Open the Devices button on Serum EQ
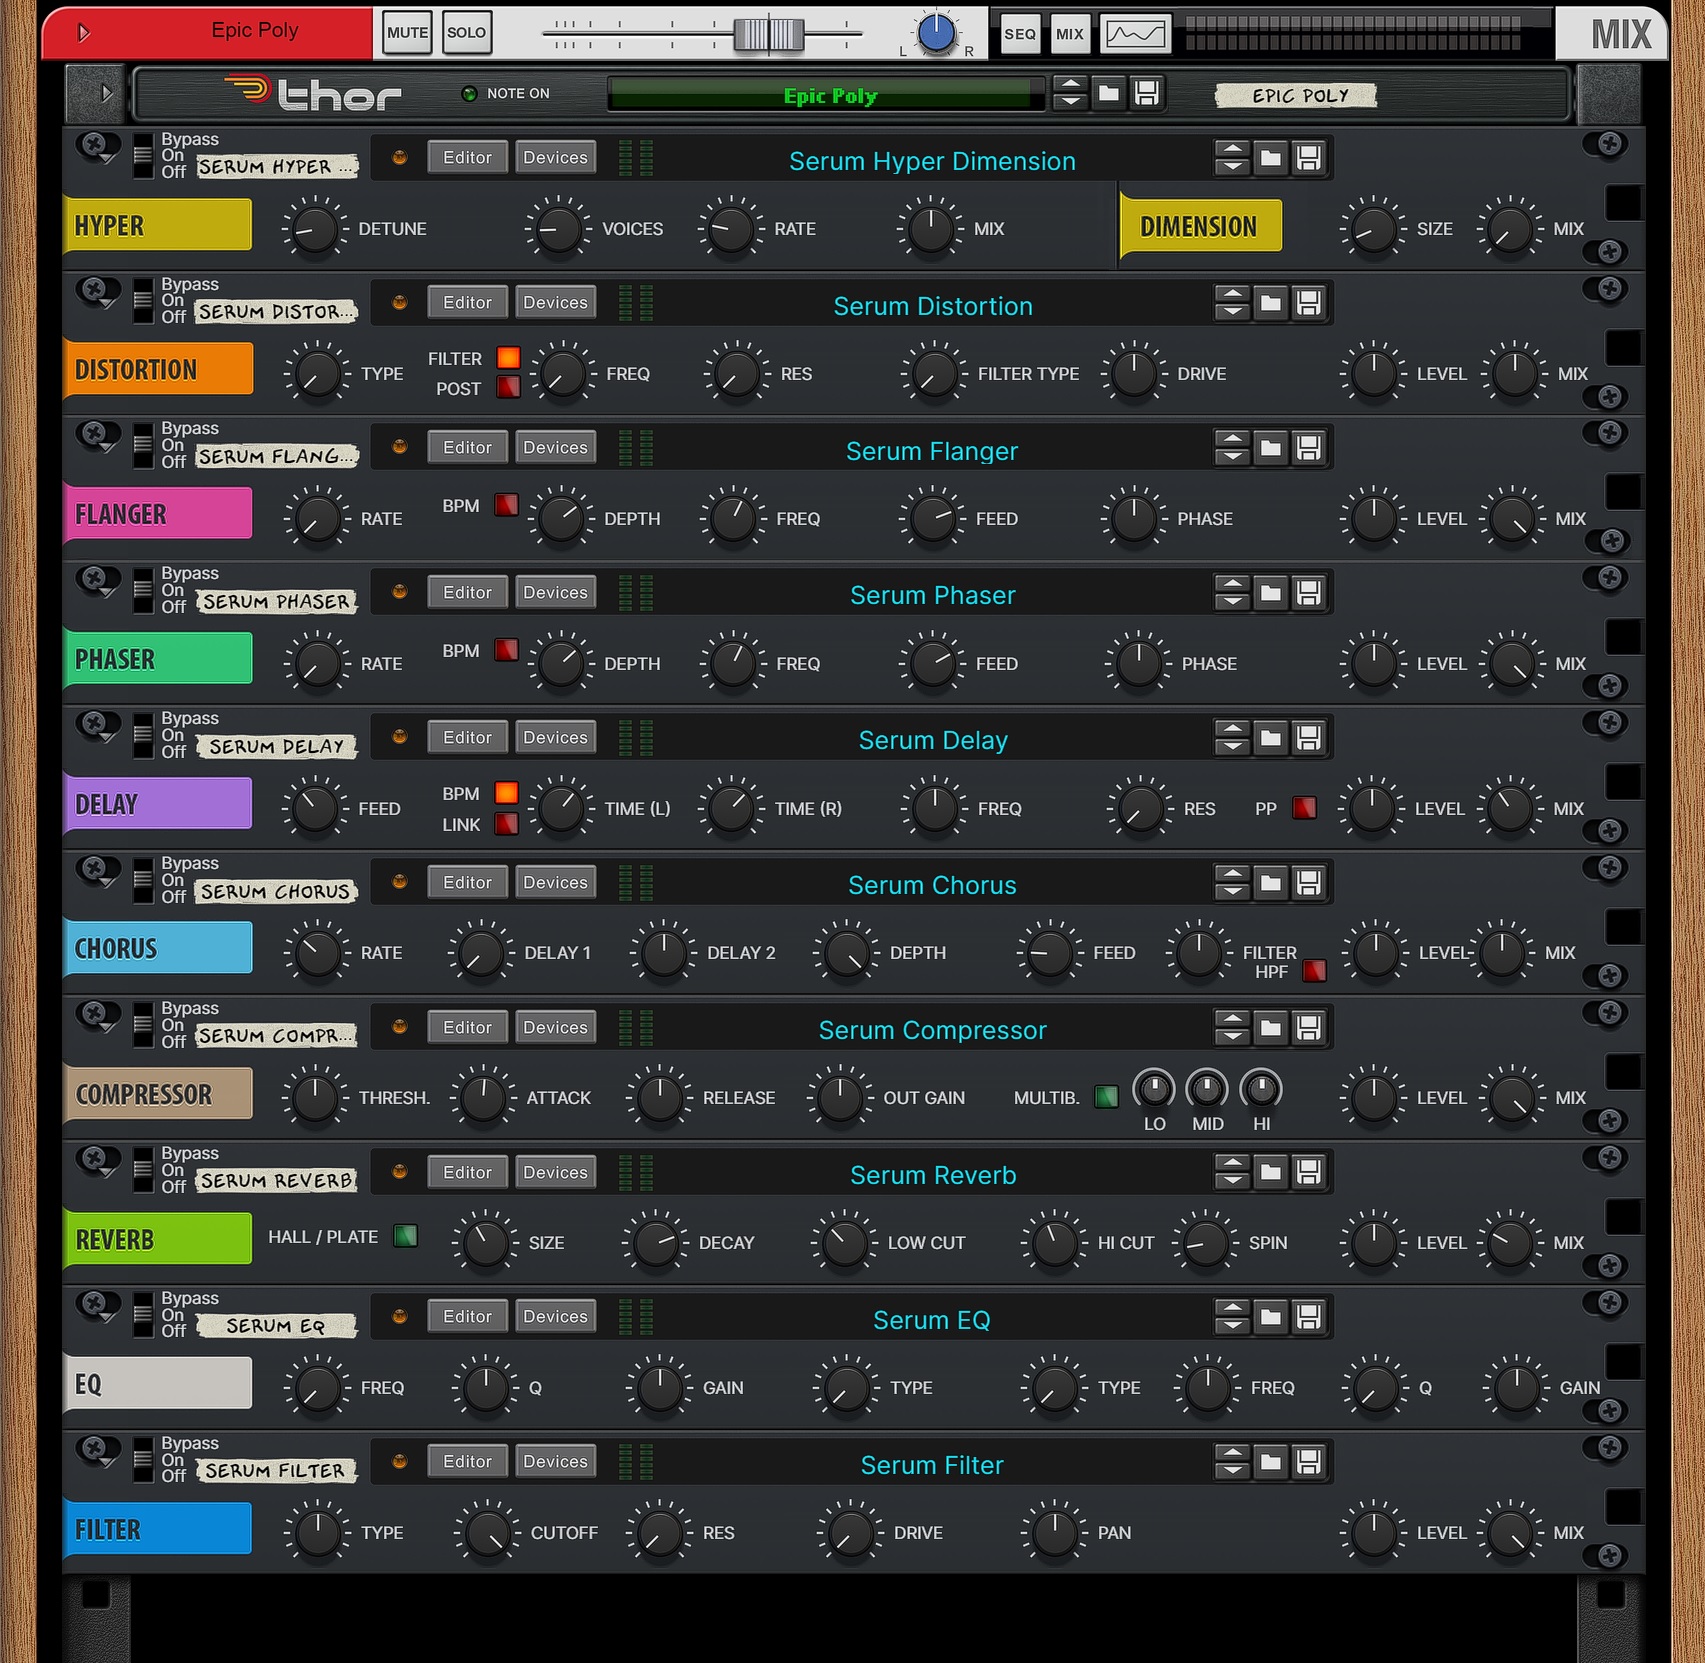This screenshot has height=1663, width=1705. point(555,1316)
